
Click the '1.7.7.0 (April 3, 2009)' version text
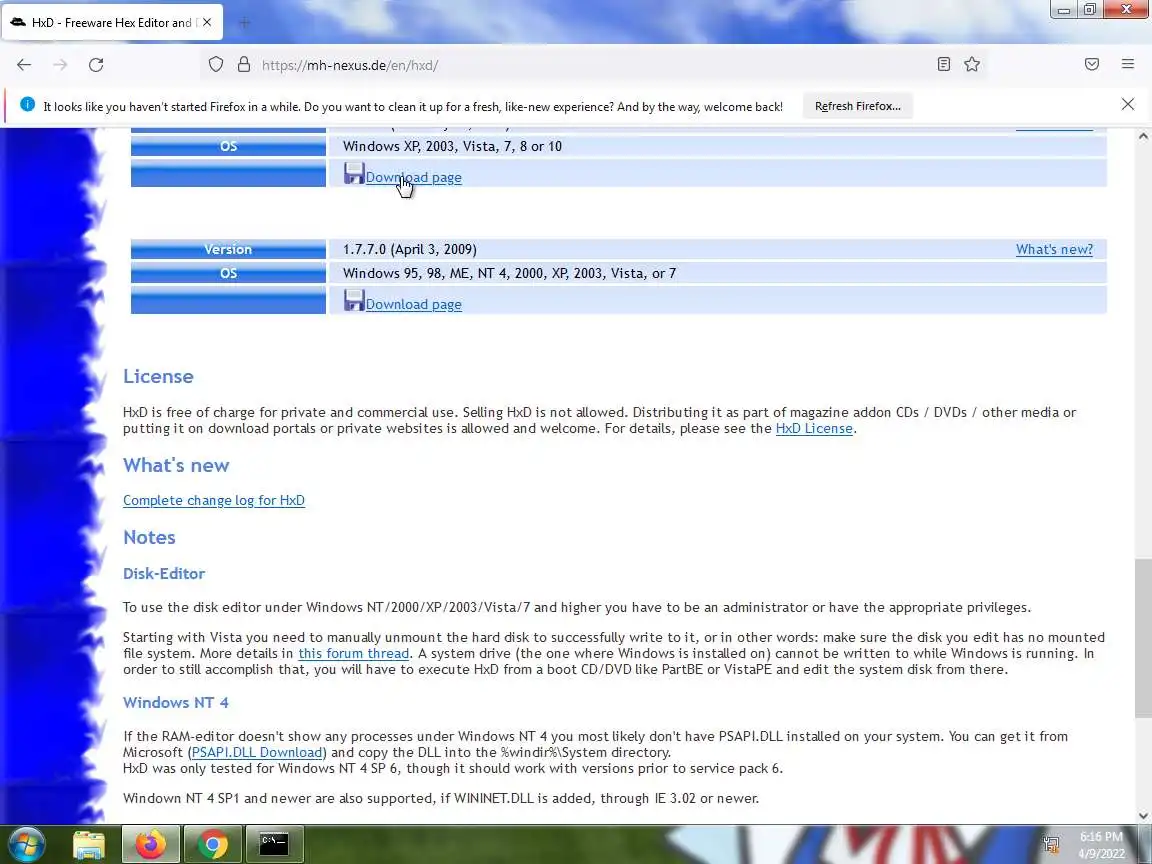[x=410, y=249]
